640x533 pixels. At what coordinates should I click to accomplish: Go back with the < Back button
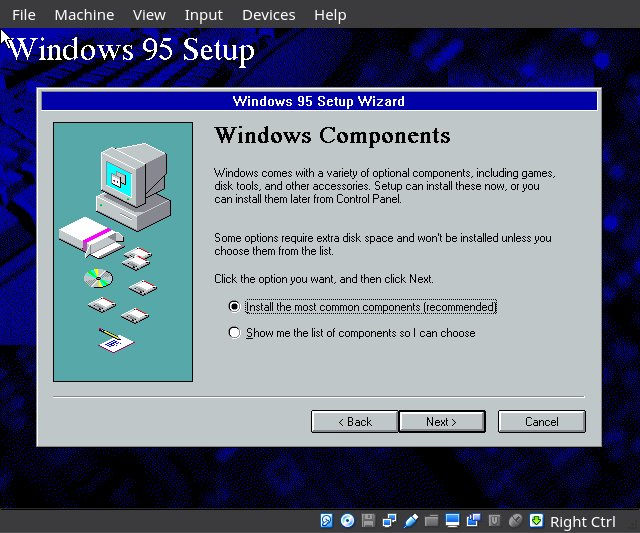click(x=354, y=422)
